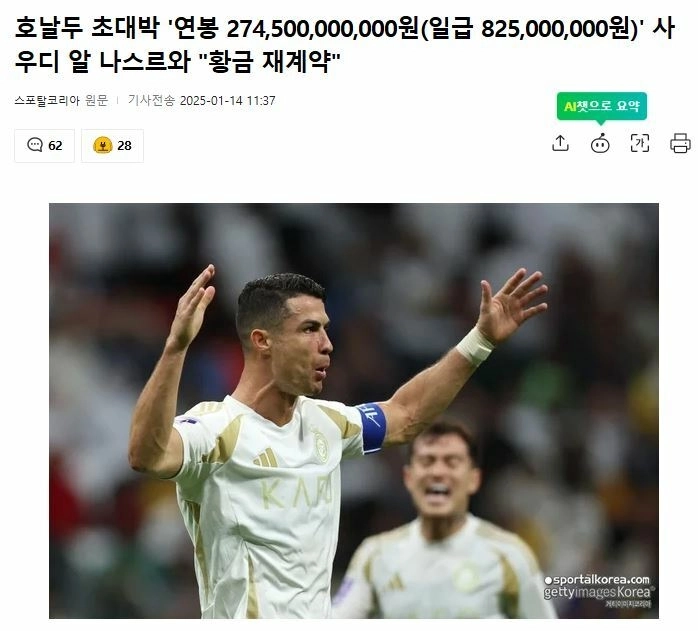
Task: Click the AI chatbot summary robot icon
Action: (600, 143)
